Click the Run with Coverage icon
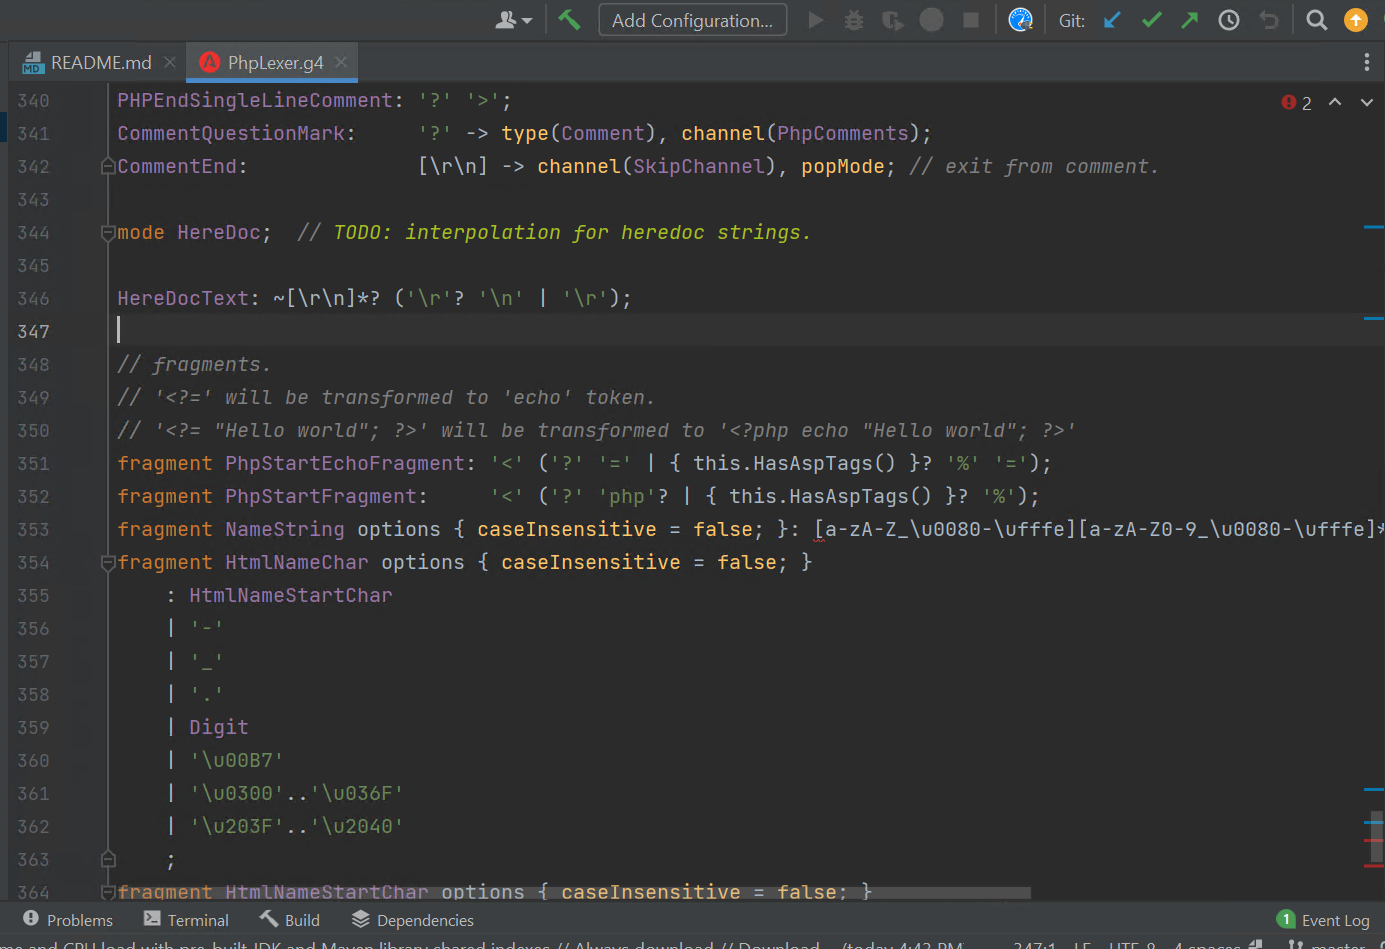The image size is (1385, 949). point(891,19)
